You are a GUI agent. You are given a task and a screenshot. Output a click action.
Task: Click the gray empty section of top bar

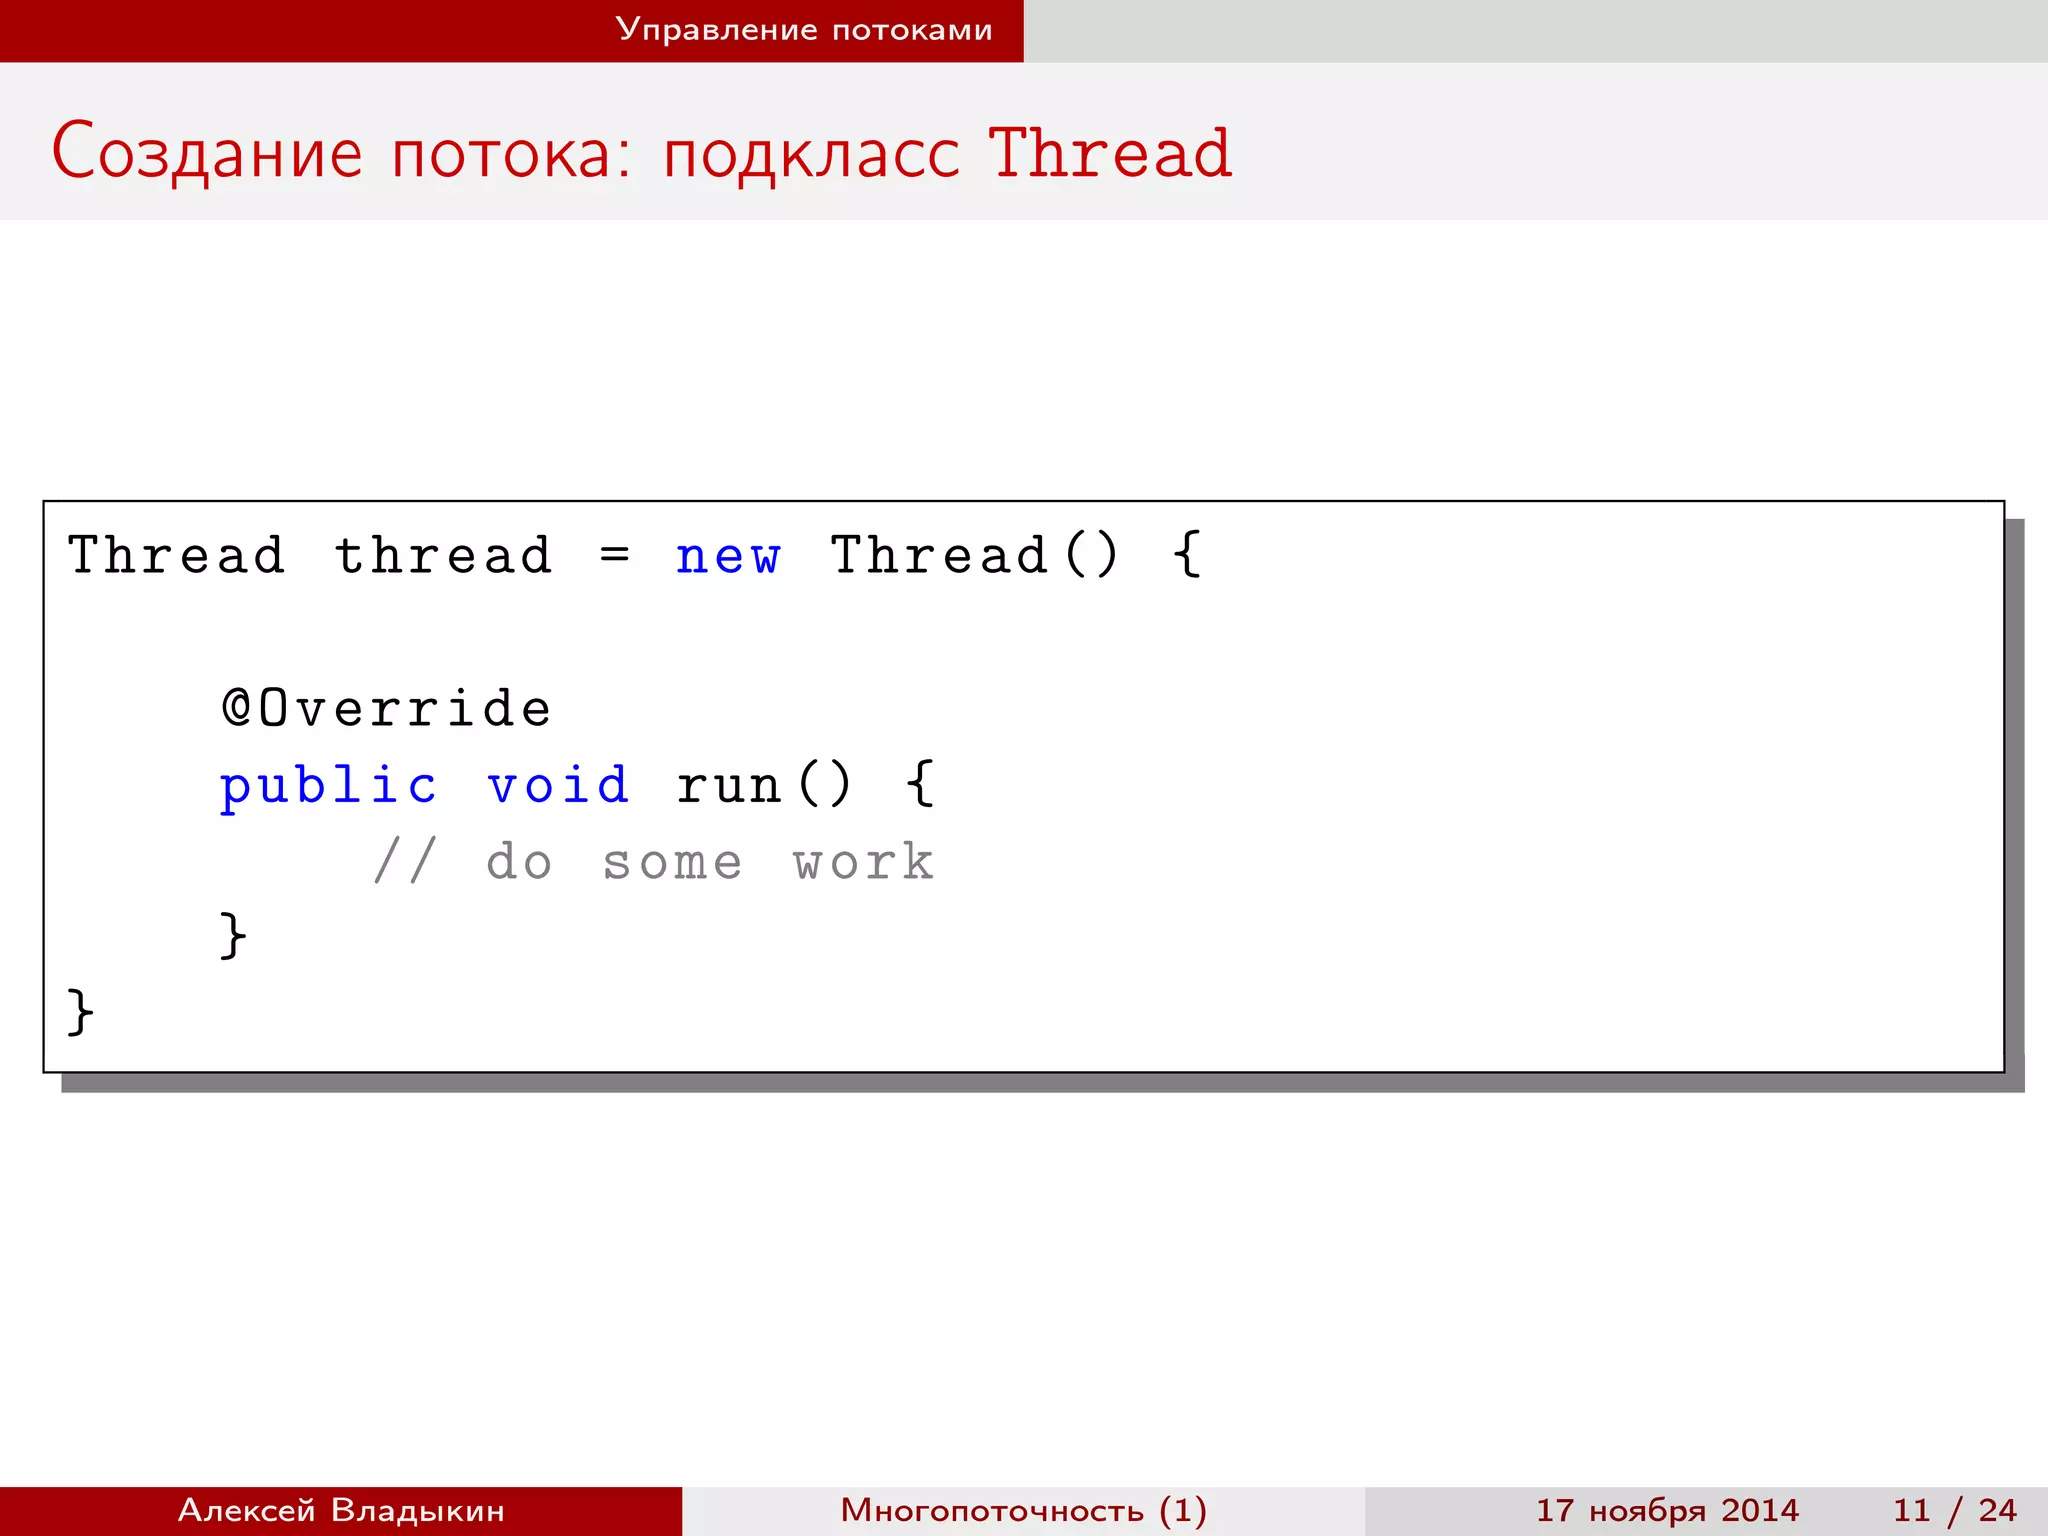1535,30
